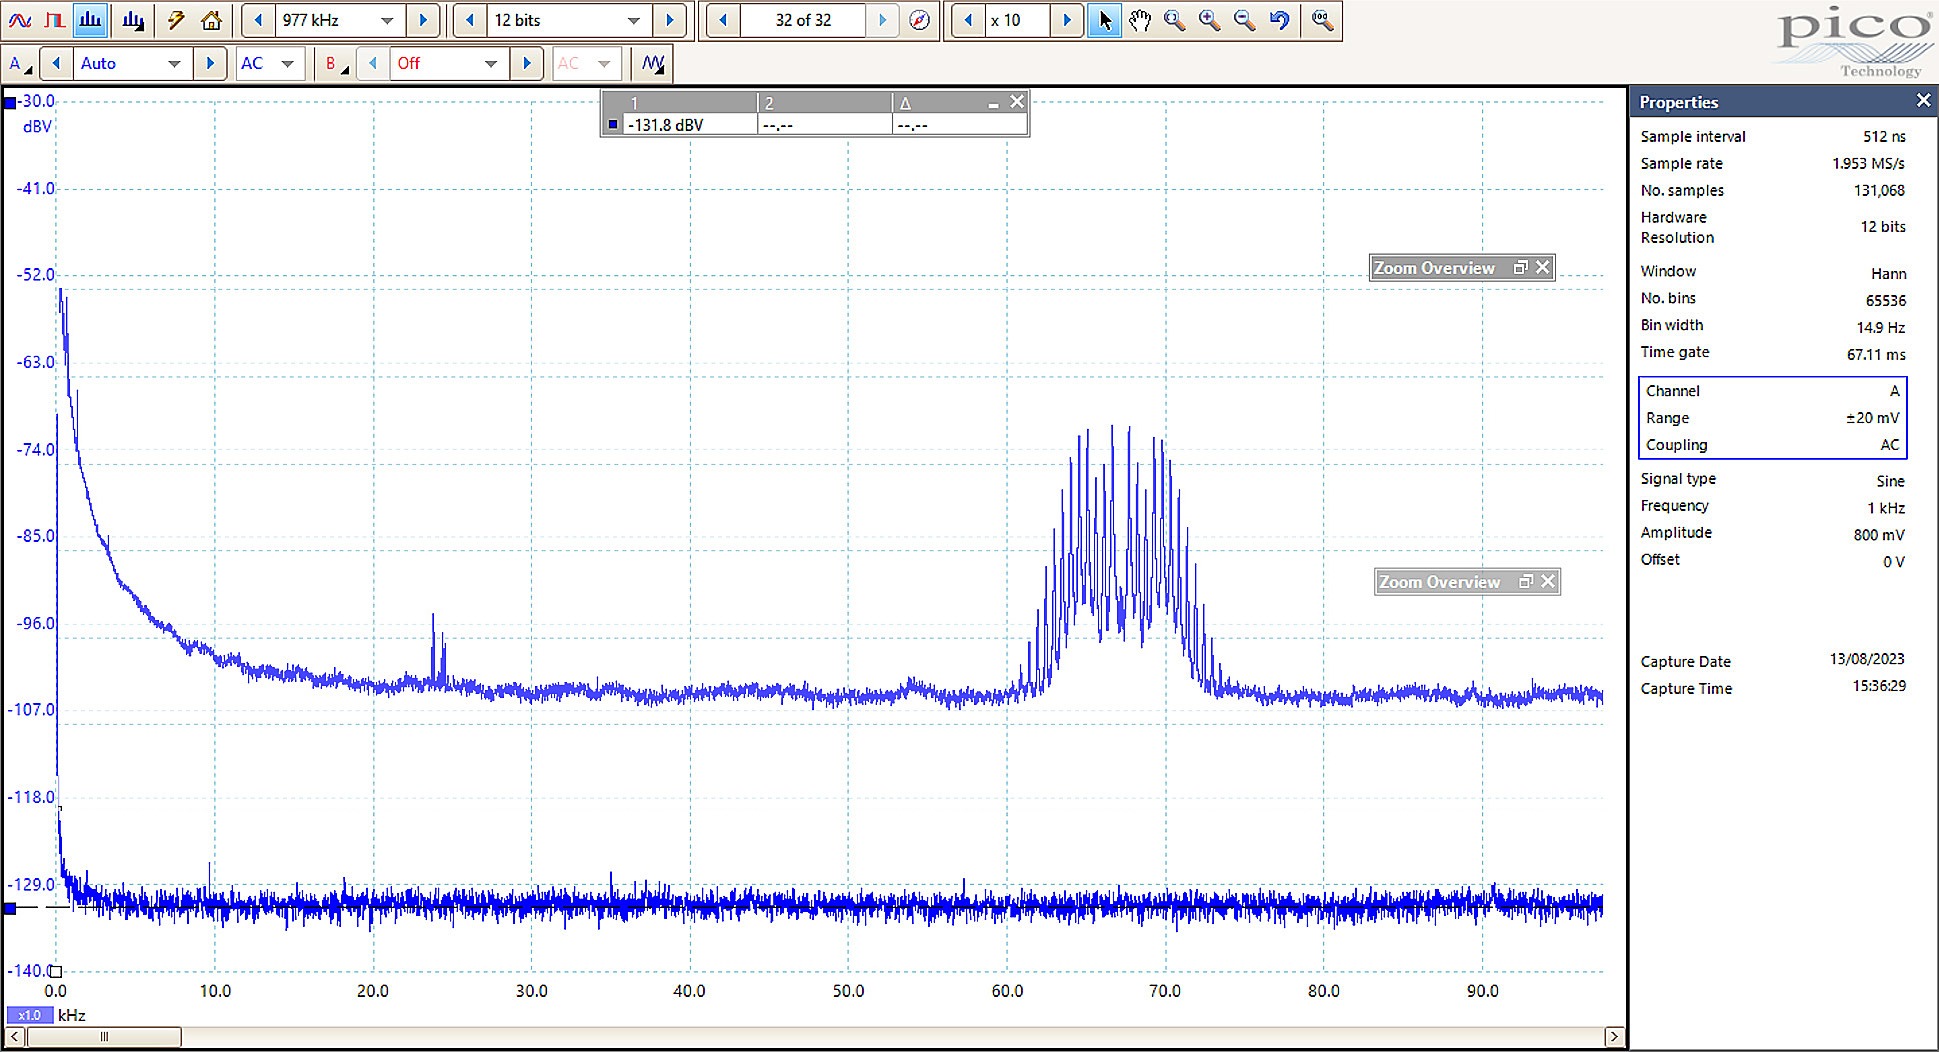
Task: Select the hand pan tool
Action: [1140, 20]
